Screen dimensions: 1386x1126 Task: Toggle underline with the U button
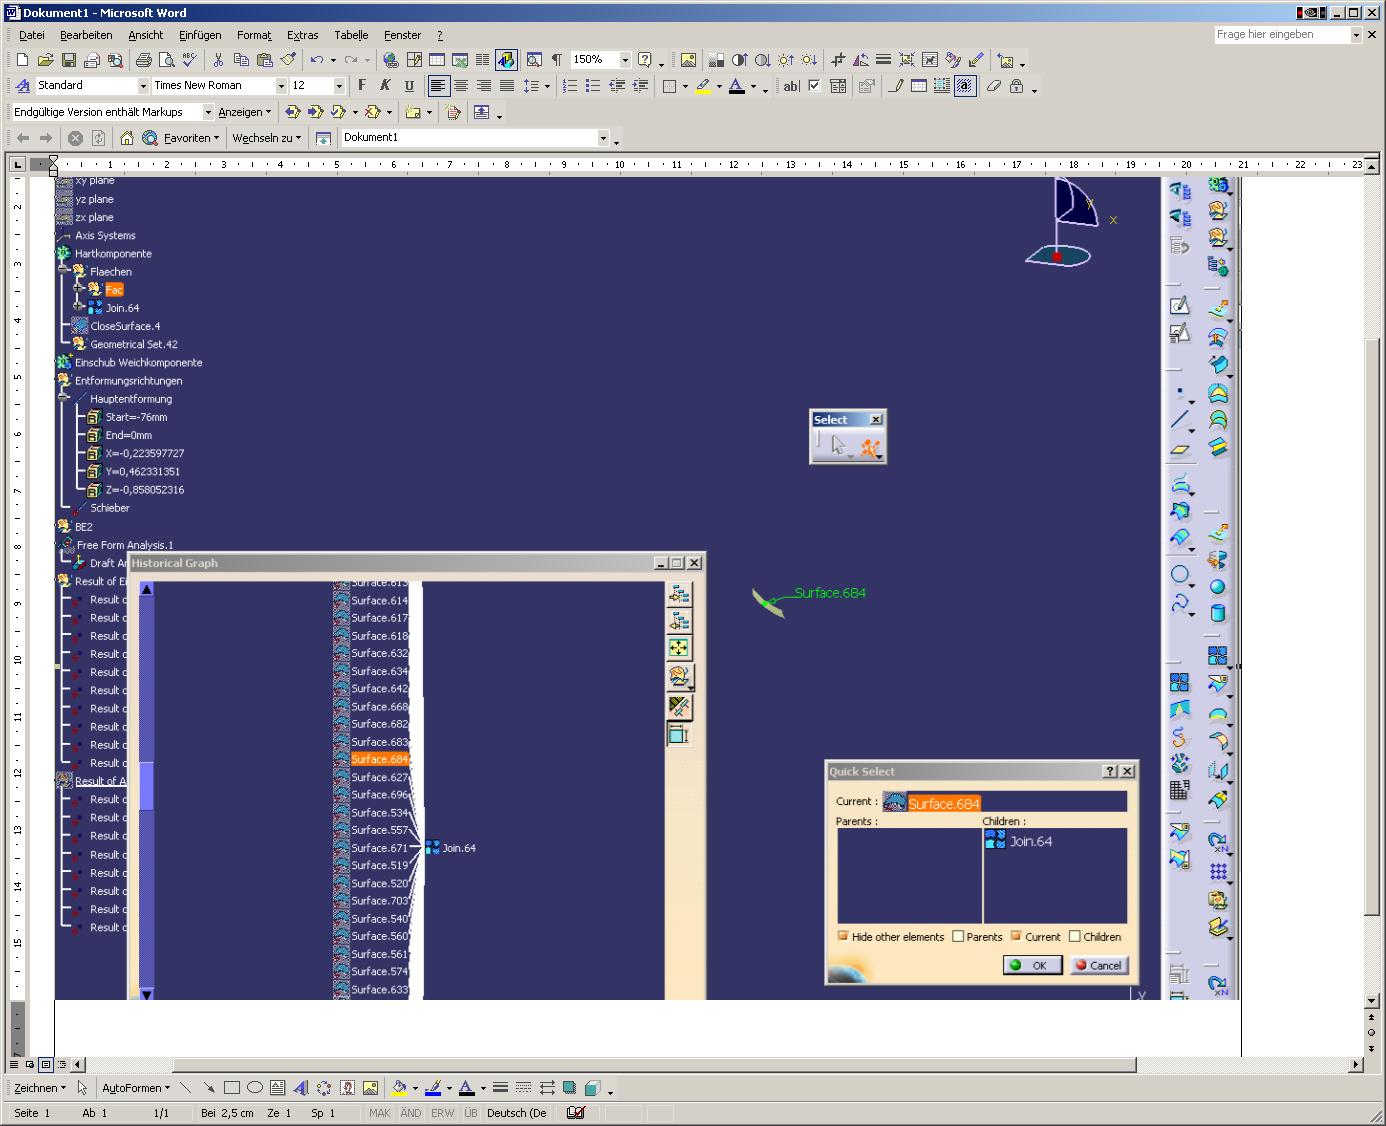click(x=407, y=86)
